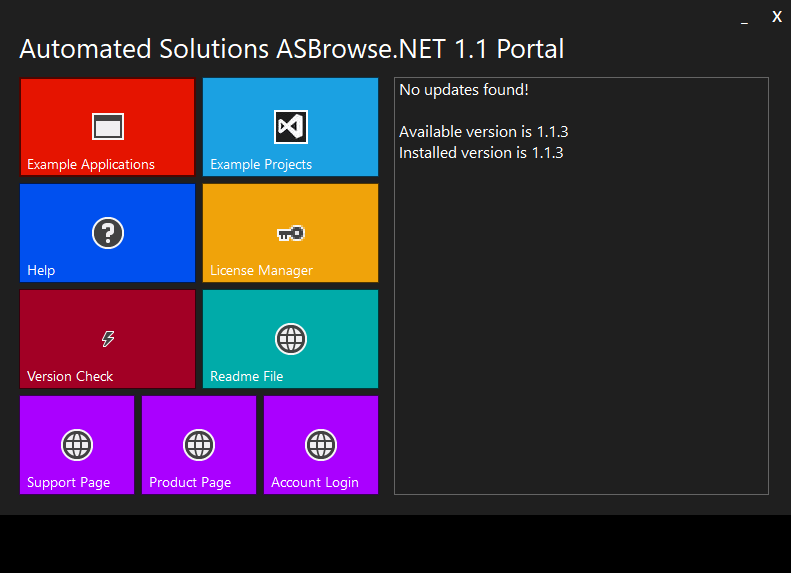Screen dimensions: 791x573
Task: Open the License Manager label
Action: pyautogui.click(x=261, y=270)
